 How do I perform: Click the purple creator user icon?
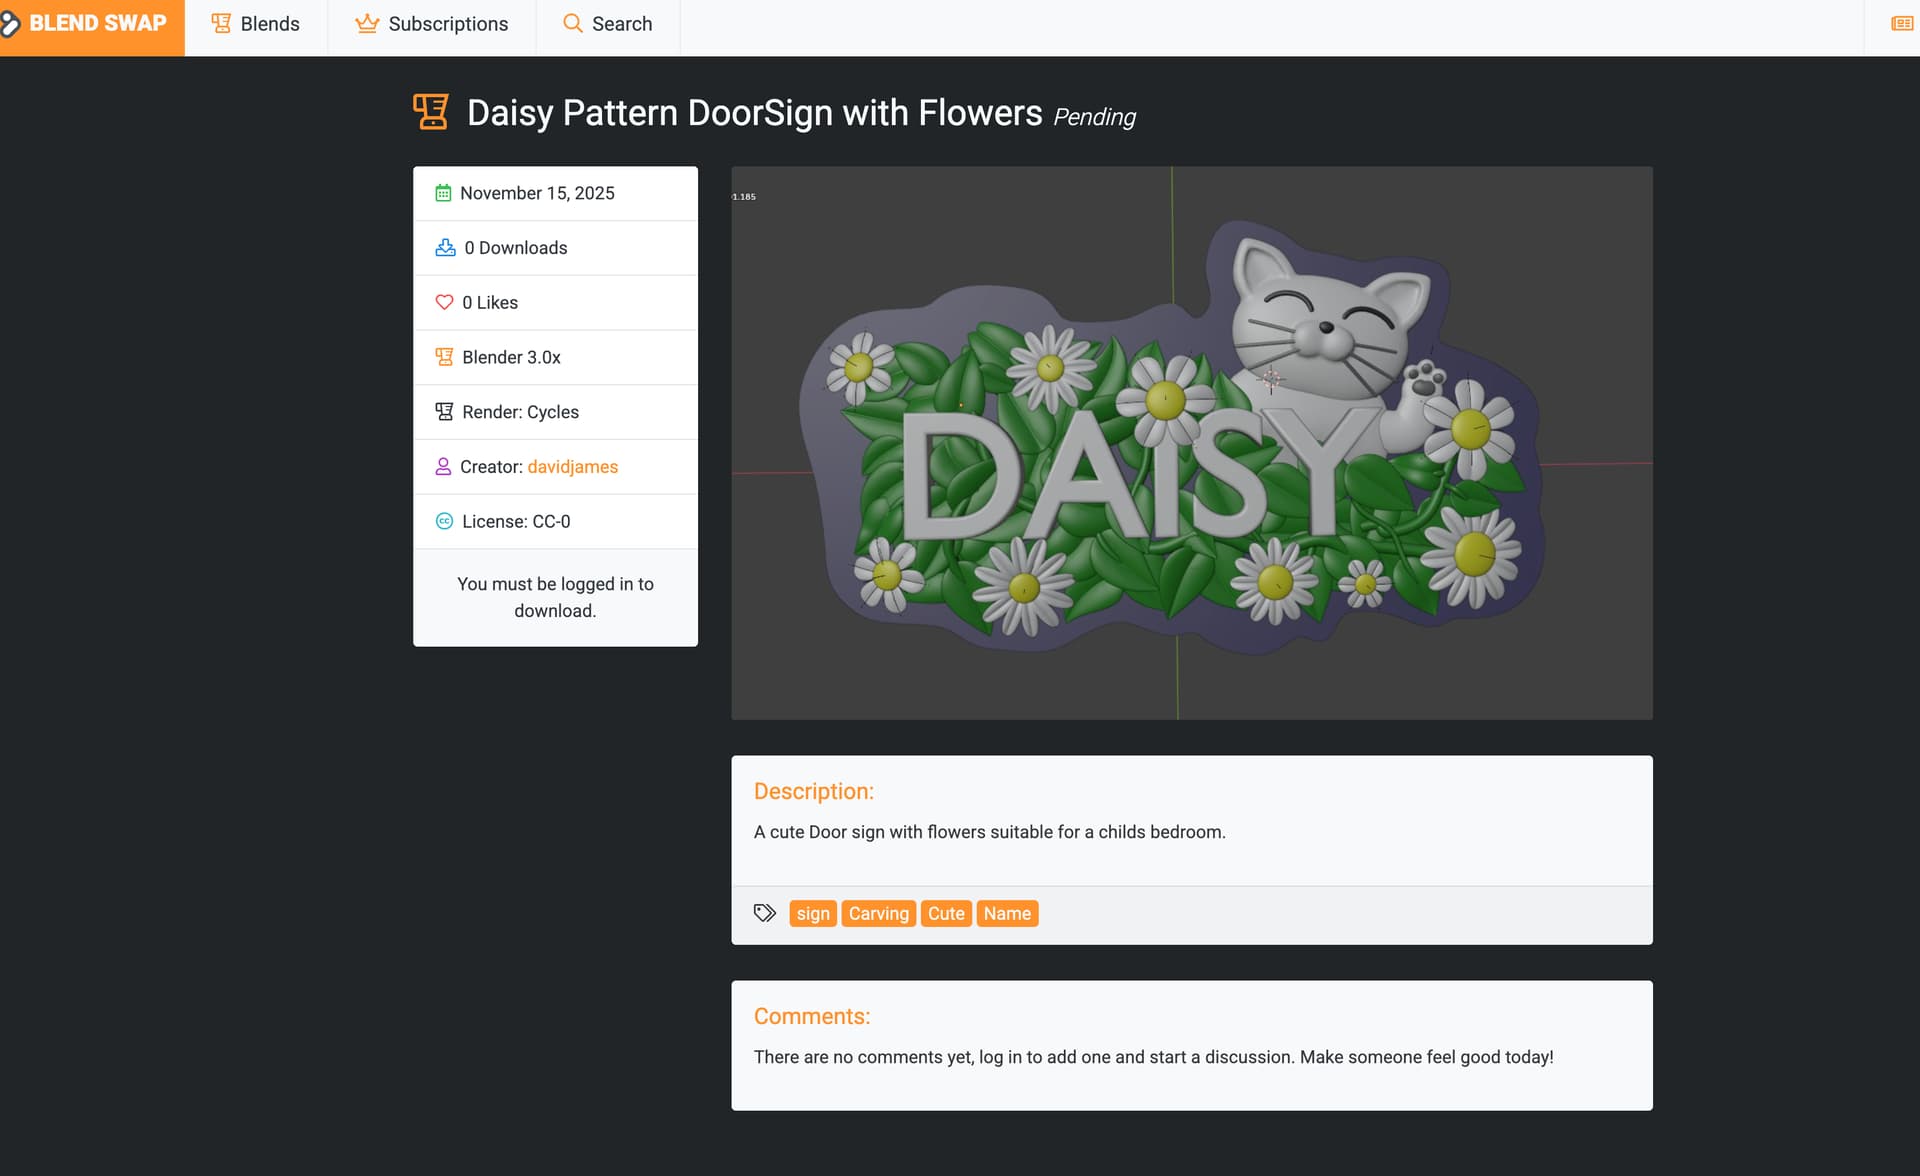[443, 466]
